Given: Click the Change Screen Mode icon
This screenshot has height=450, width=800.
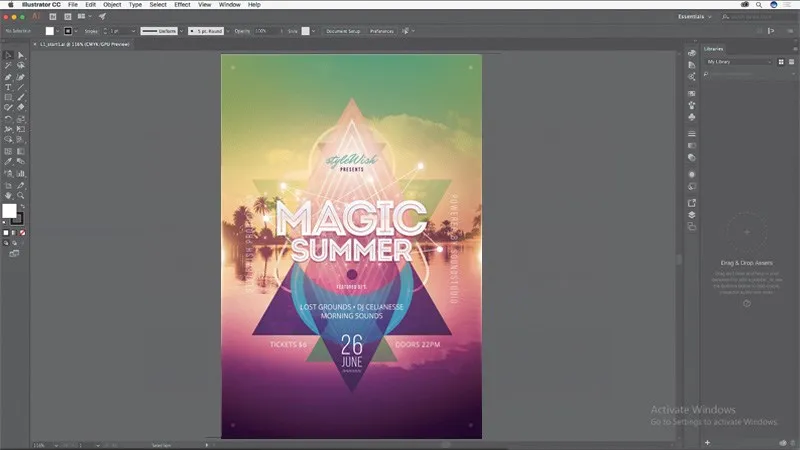Looking at the screenshot, I should (14, 254).
